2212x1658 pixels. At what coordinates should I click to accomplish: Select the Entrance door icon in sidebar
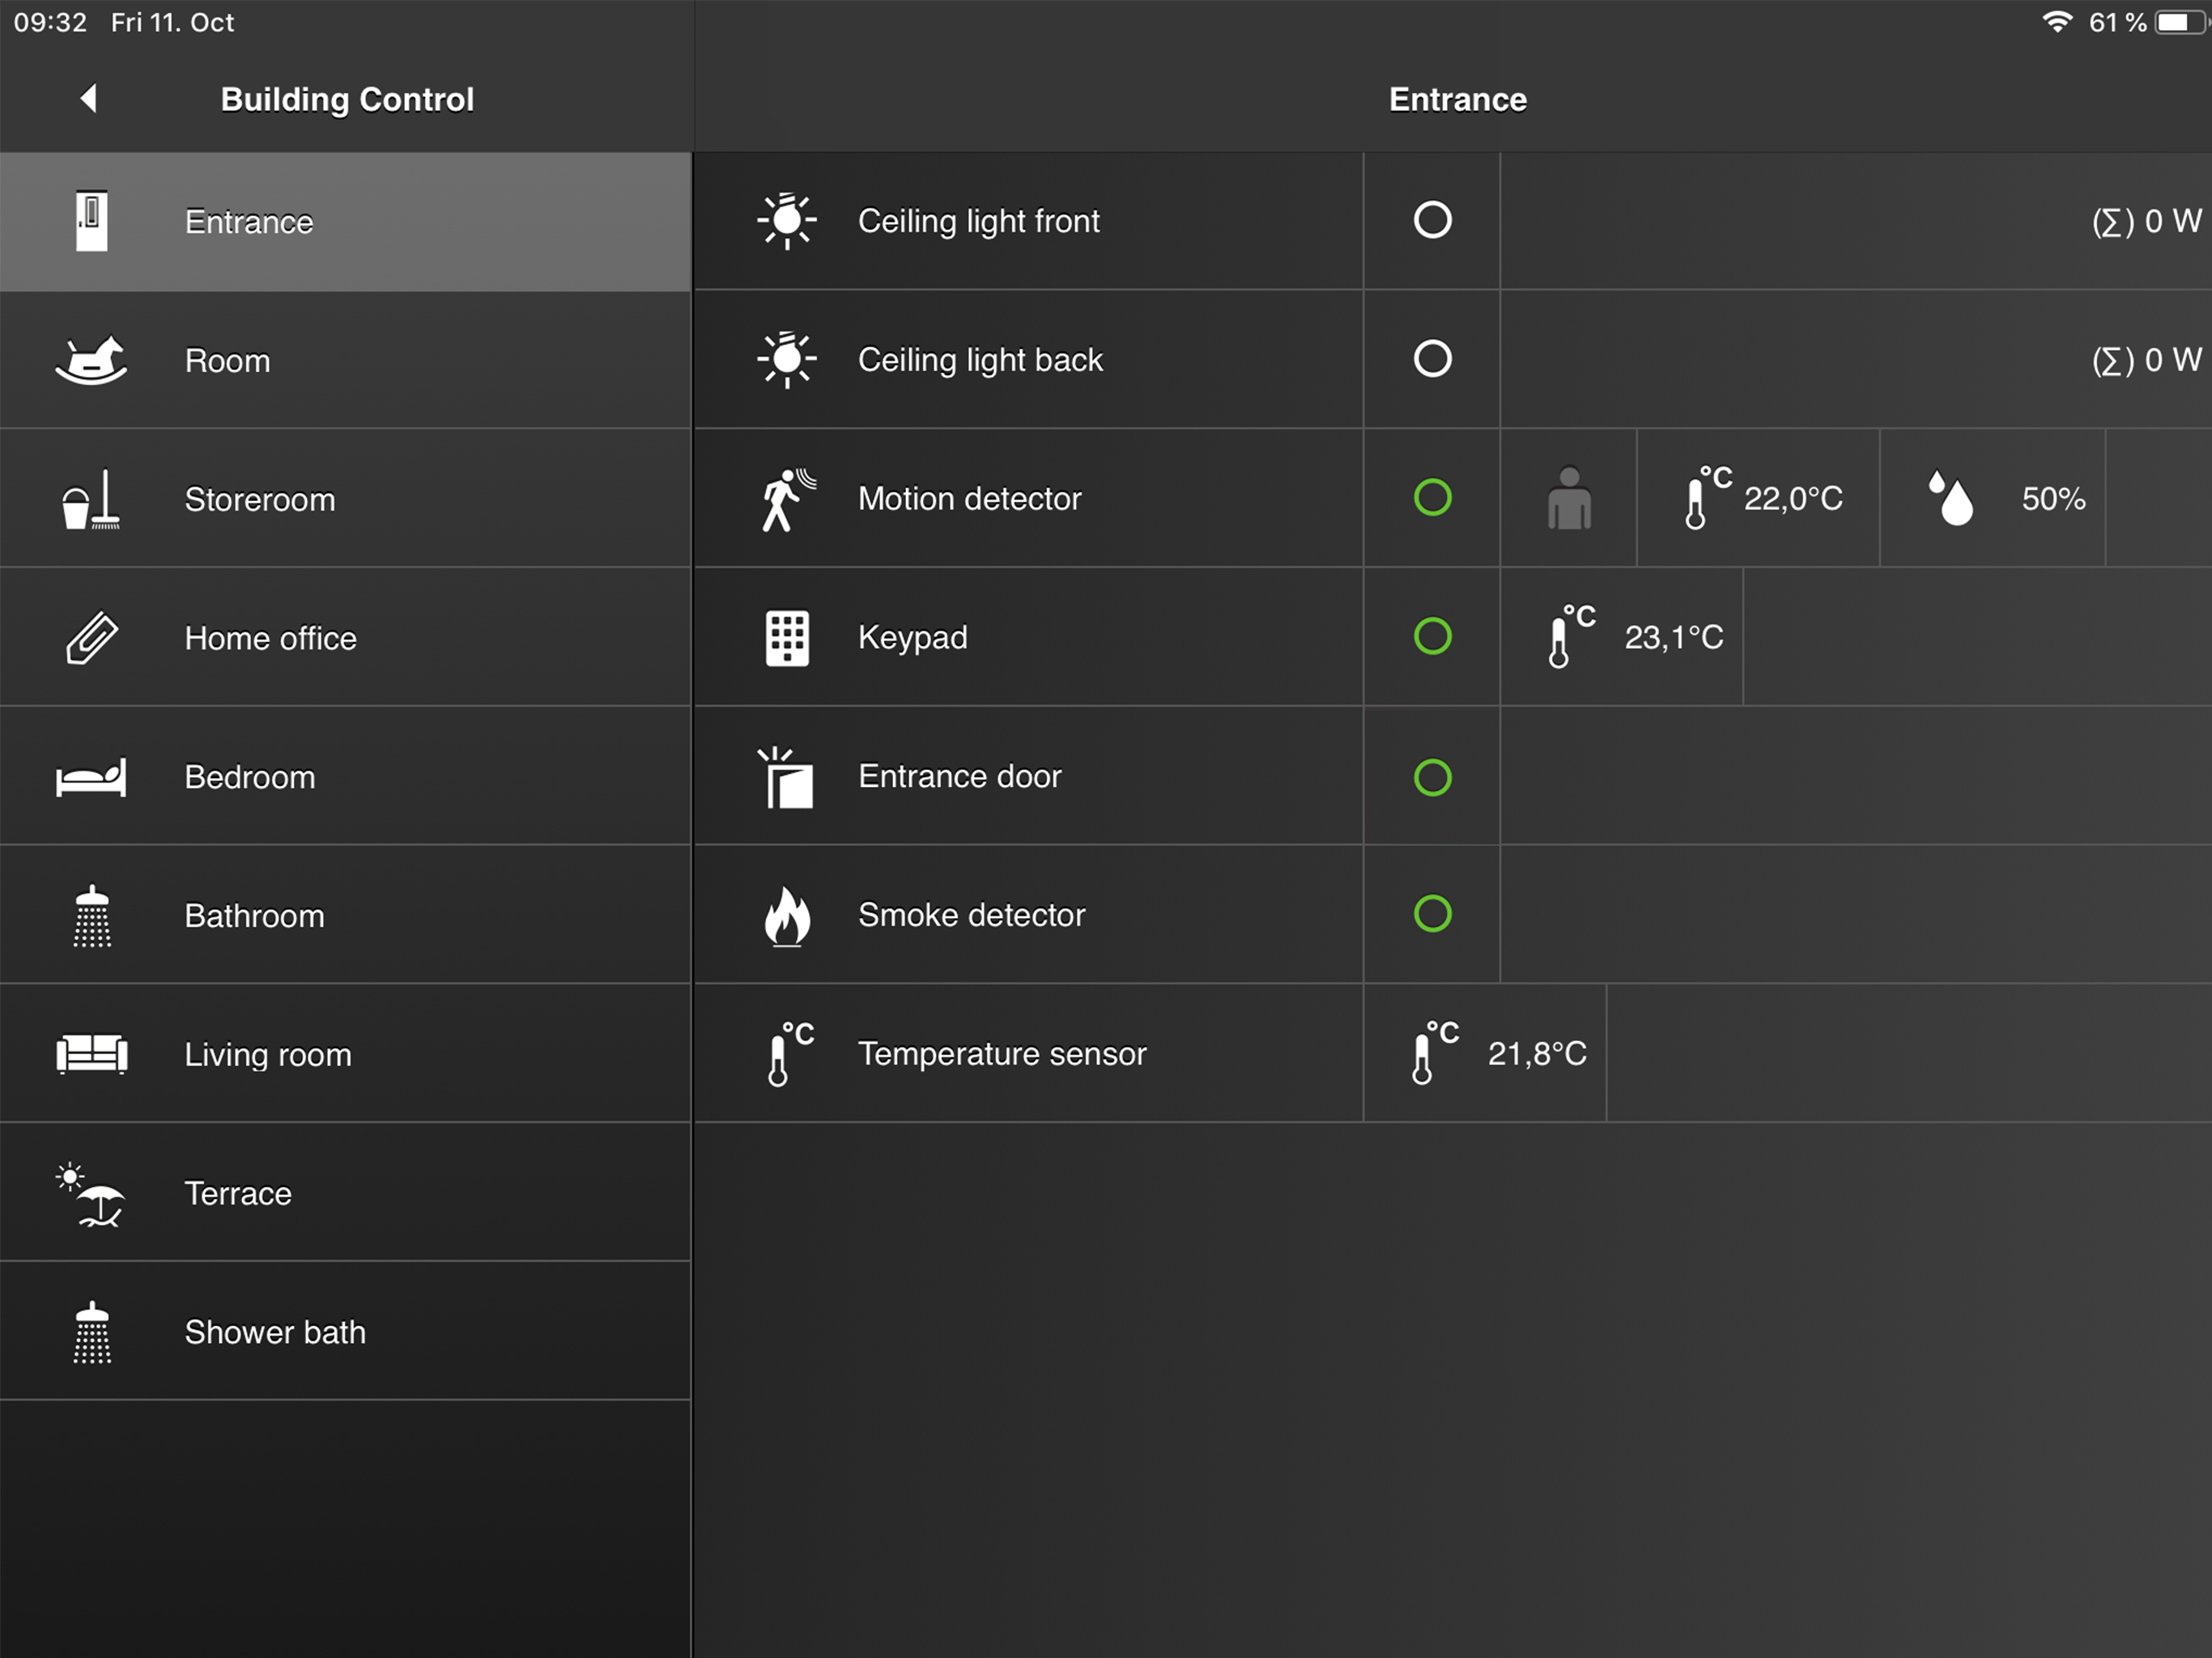click(x=91, y=221)
